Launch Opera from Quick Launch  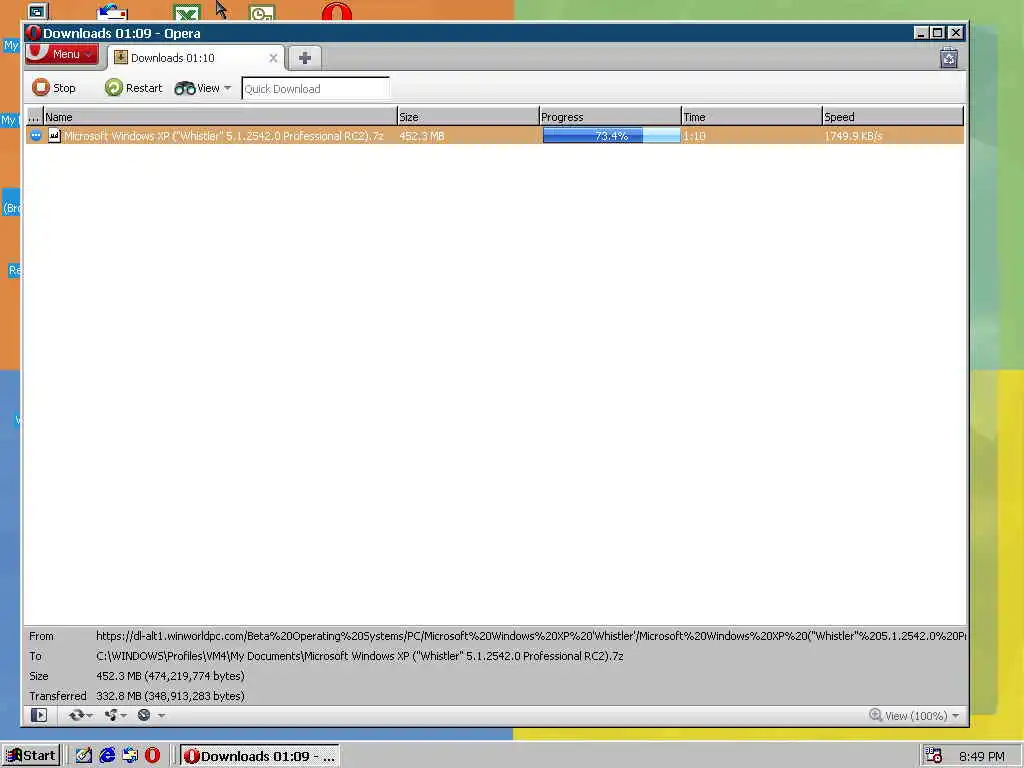tap(153, 756)
